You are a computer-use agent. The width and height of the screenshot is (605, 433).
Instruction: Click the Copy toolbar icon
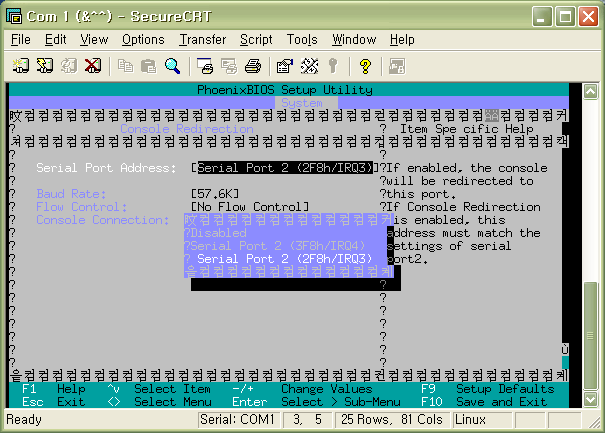coord(125,66)
